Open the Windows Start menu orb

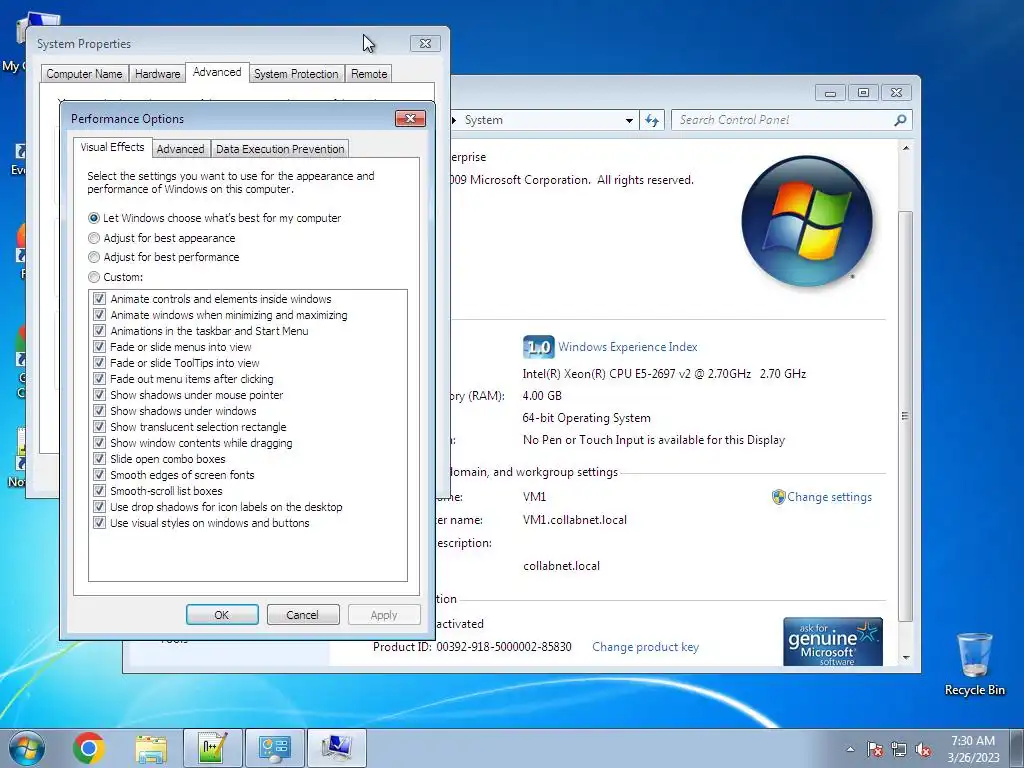pyautogui.click(x=27, y=748)
